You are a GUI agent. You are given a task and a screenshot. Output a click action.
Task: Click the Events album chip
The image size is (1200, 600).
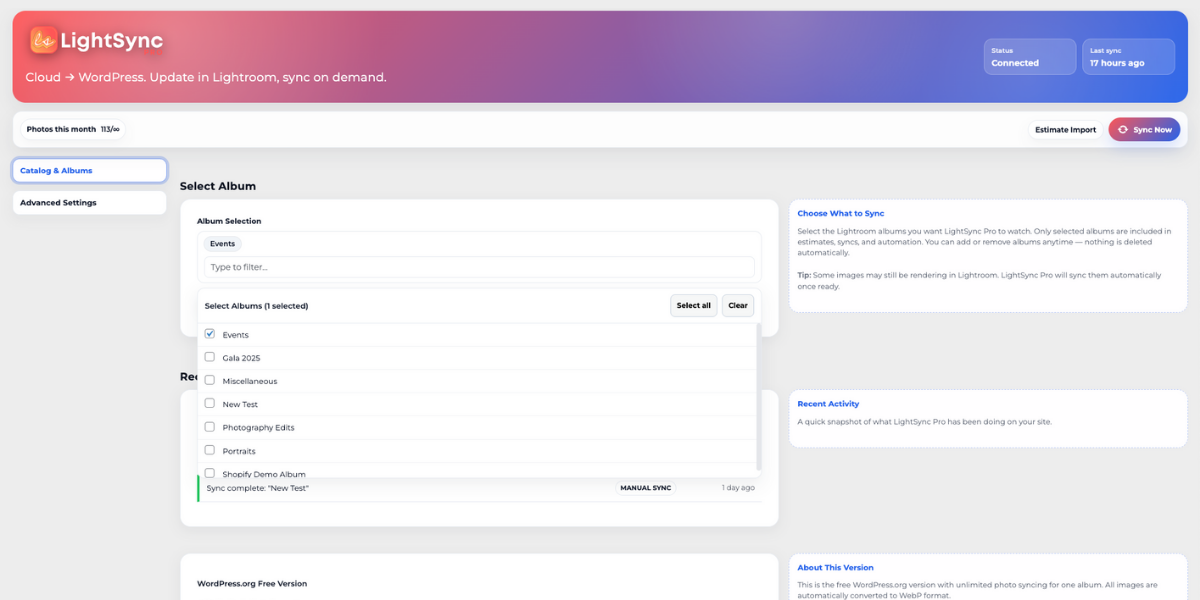click(222, 243)
